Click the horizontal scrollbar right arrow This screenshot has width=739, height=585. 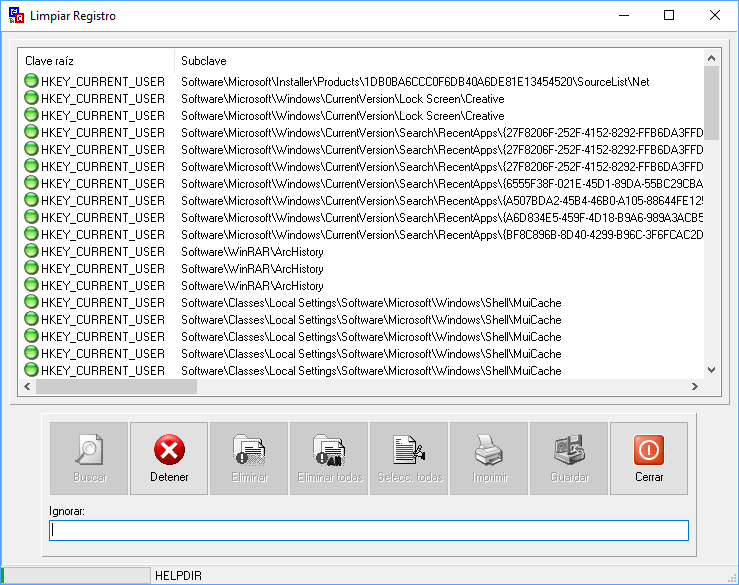pos(695,387)
